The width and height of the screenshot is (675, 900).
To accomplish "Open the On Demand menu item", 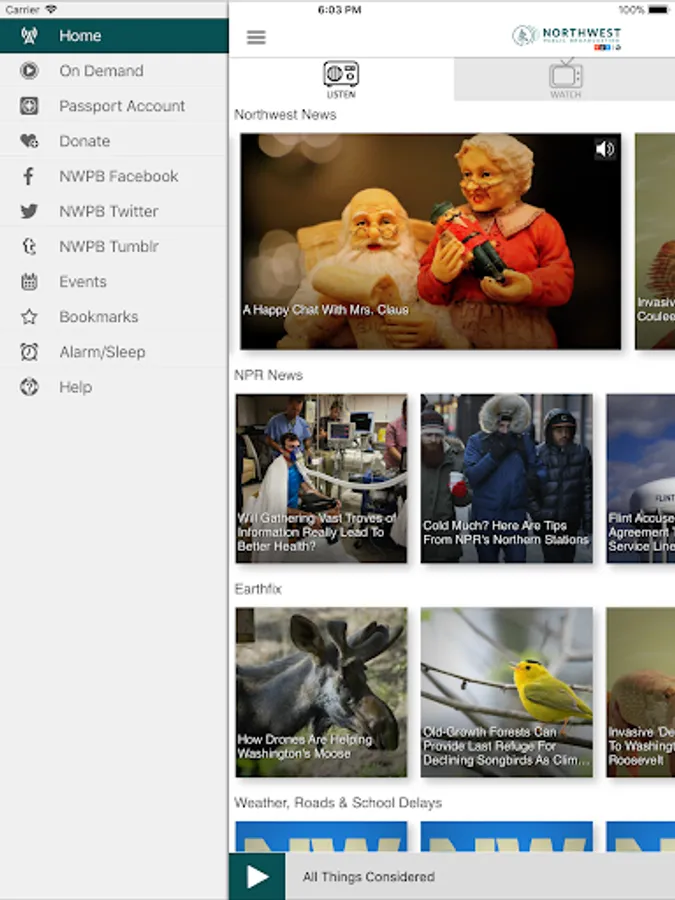I will click(x=114, y=71).
